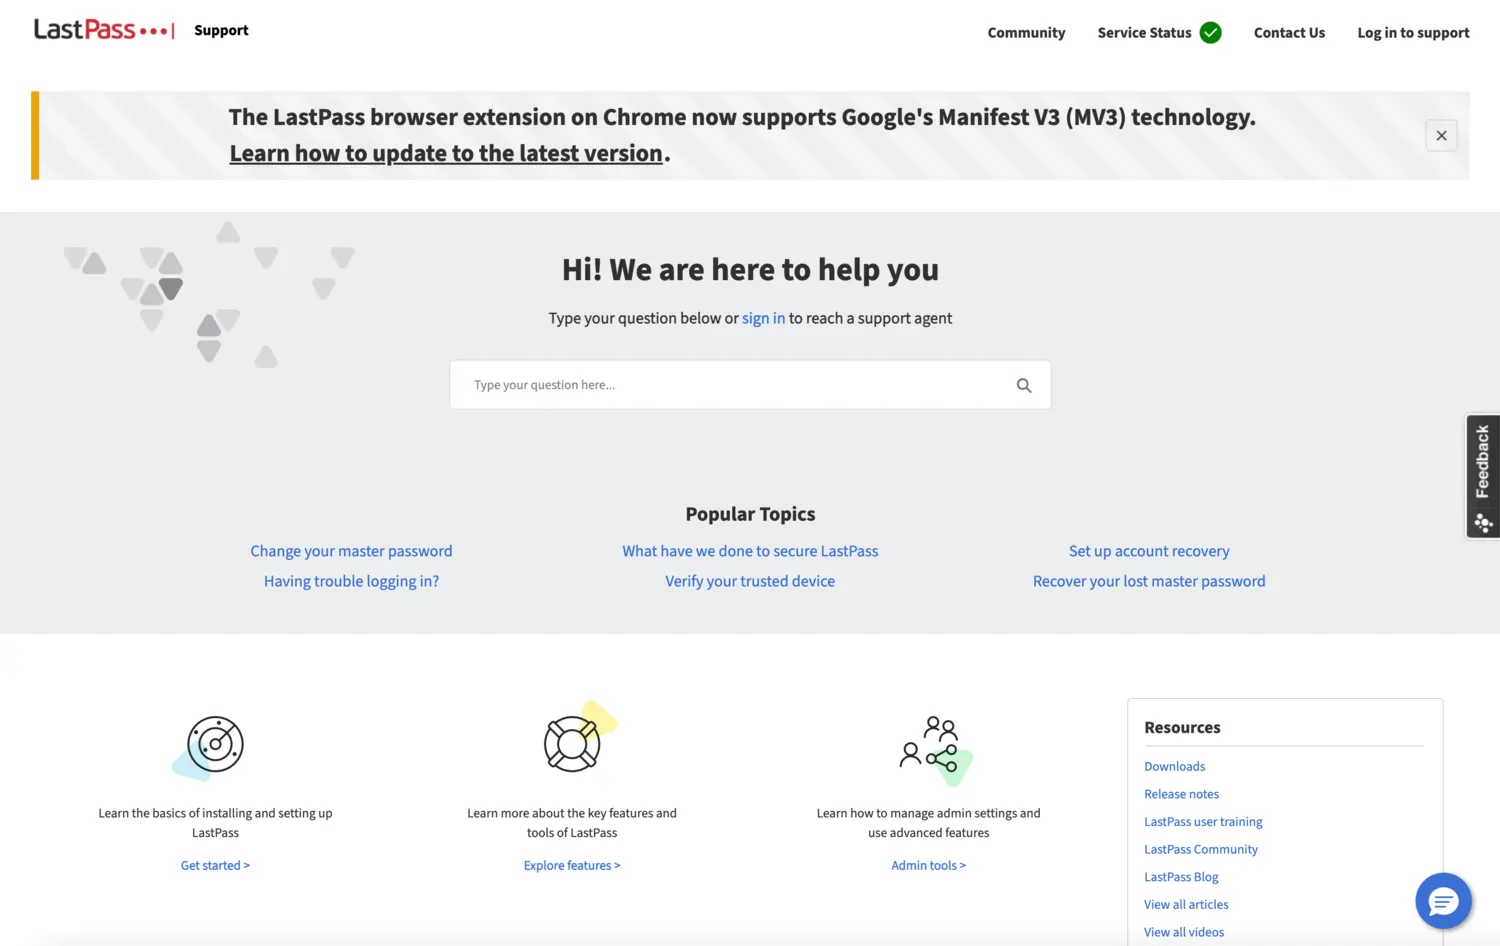Open Verify your trusted device topic
The height and width of the screenshot is (946, 1500).
[750, 581]
